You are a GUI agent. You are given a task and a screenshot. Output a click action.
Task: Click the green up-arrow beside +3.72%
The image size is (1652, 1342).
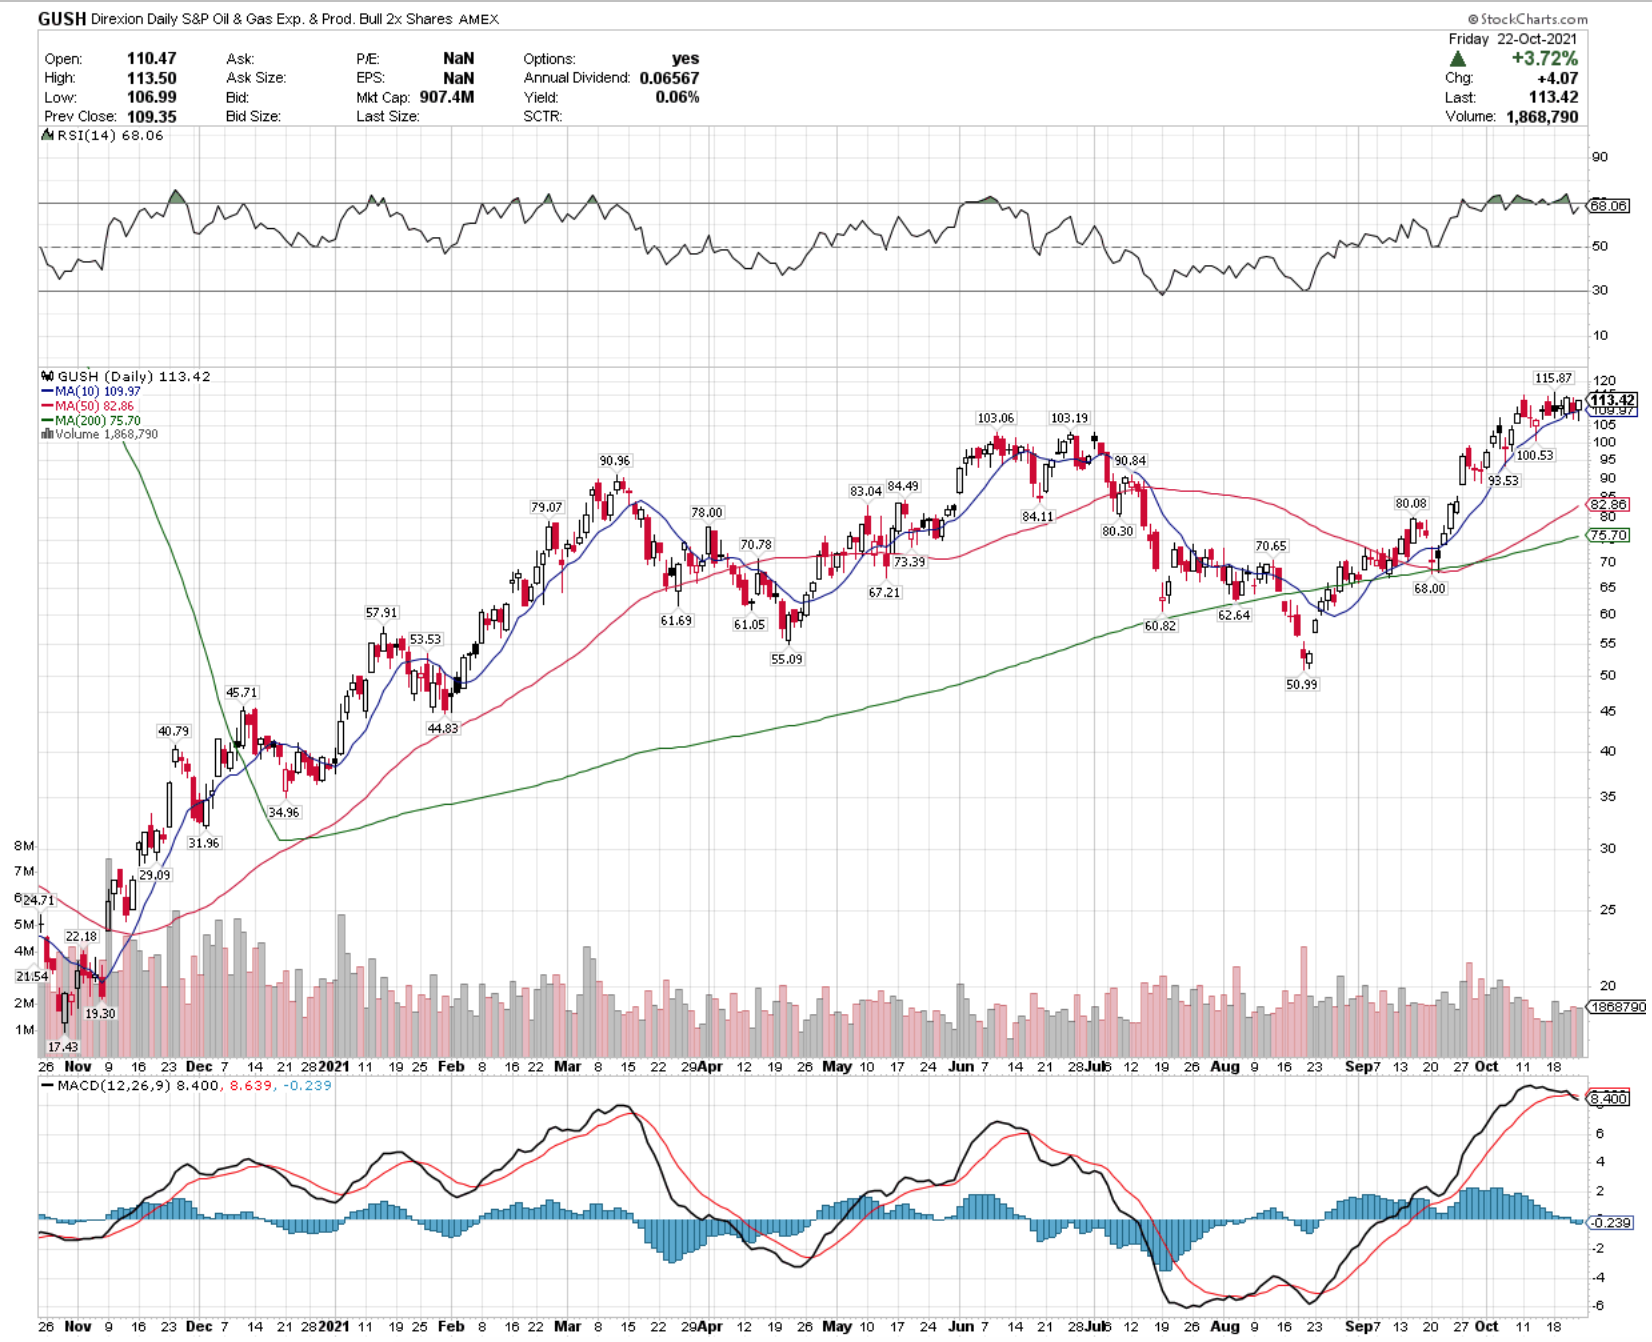click(x=1459, y=60)
